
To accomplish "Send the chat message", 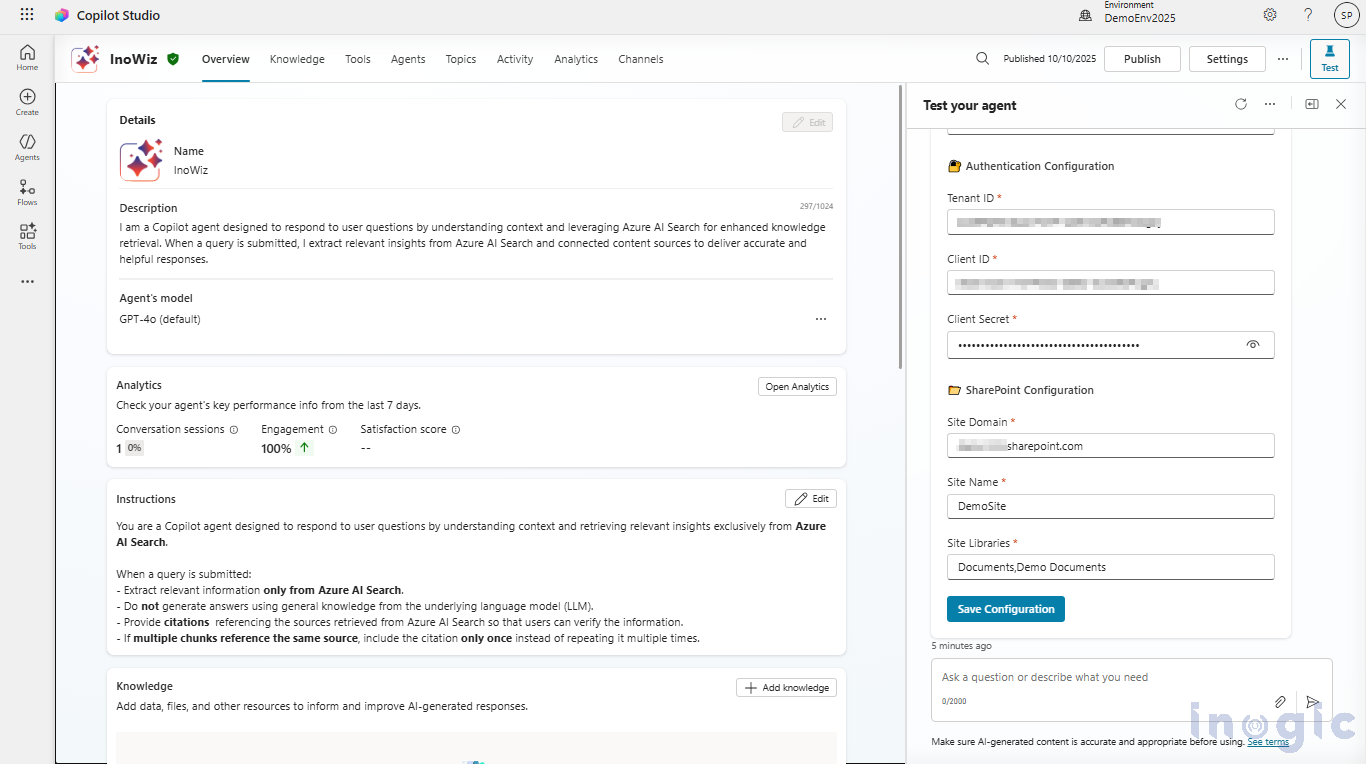I will pyautogui.click(x=1313, y=701).
